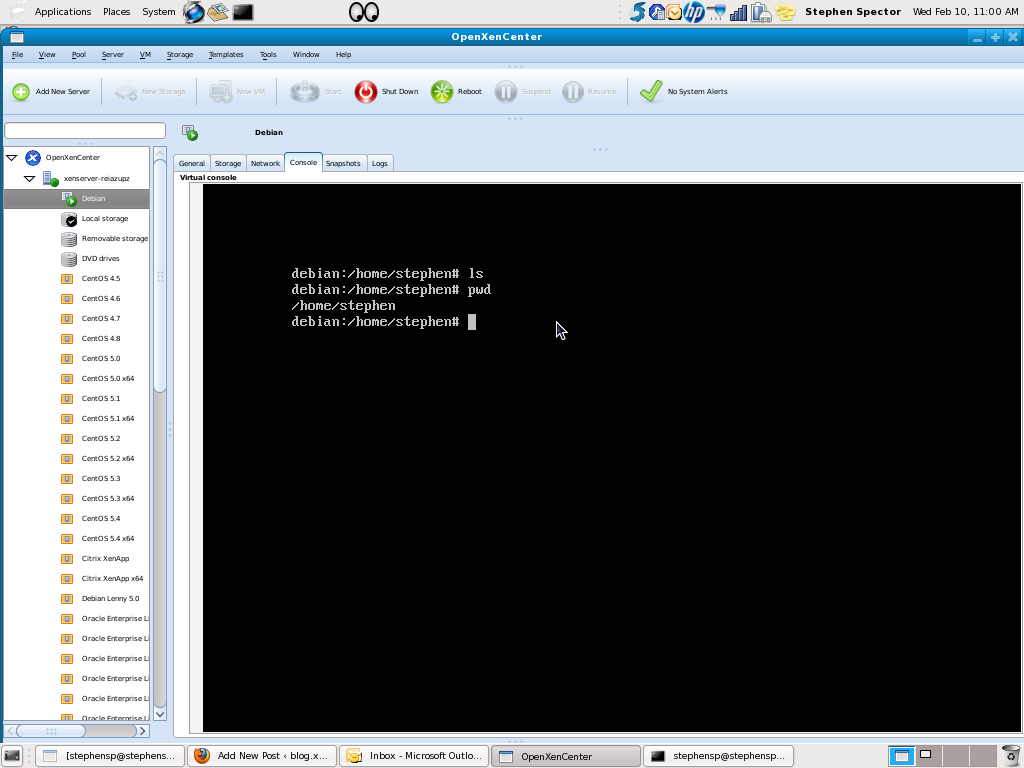Select the running Debian VM in tree
Screen dimensions: 1024x768
93,199
